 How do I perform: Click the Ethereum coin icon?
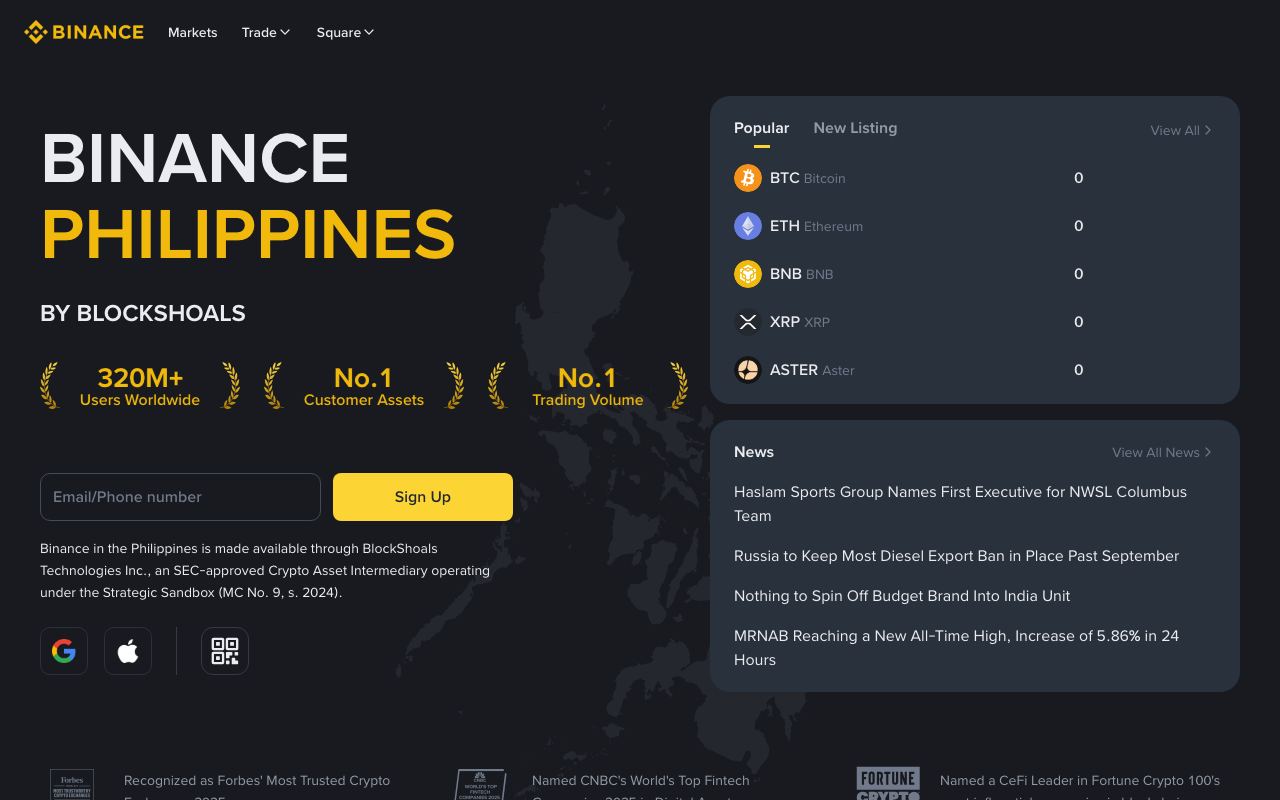click(x=748, y=226)
